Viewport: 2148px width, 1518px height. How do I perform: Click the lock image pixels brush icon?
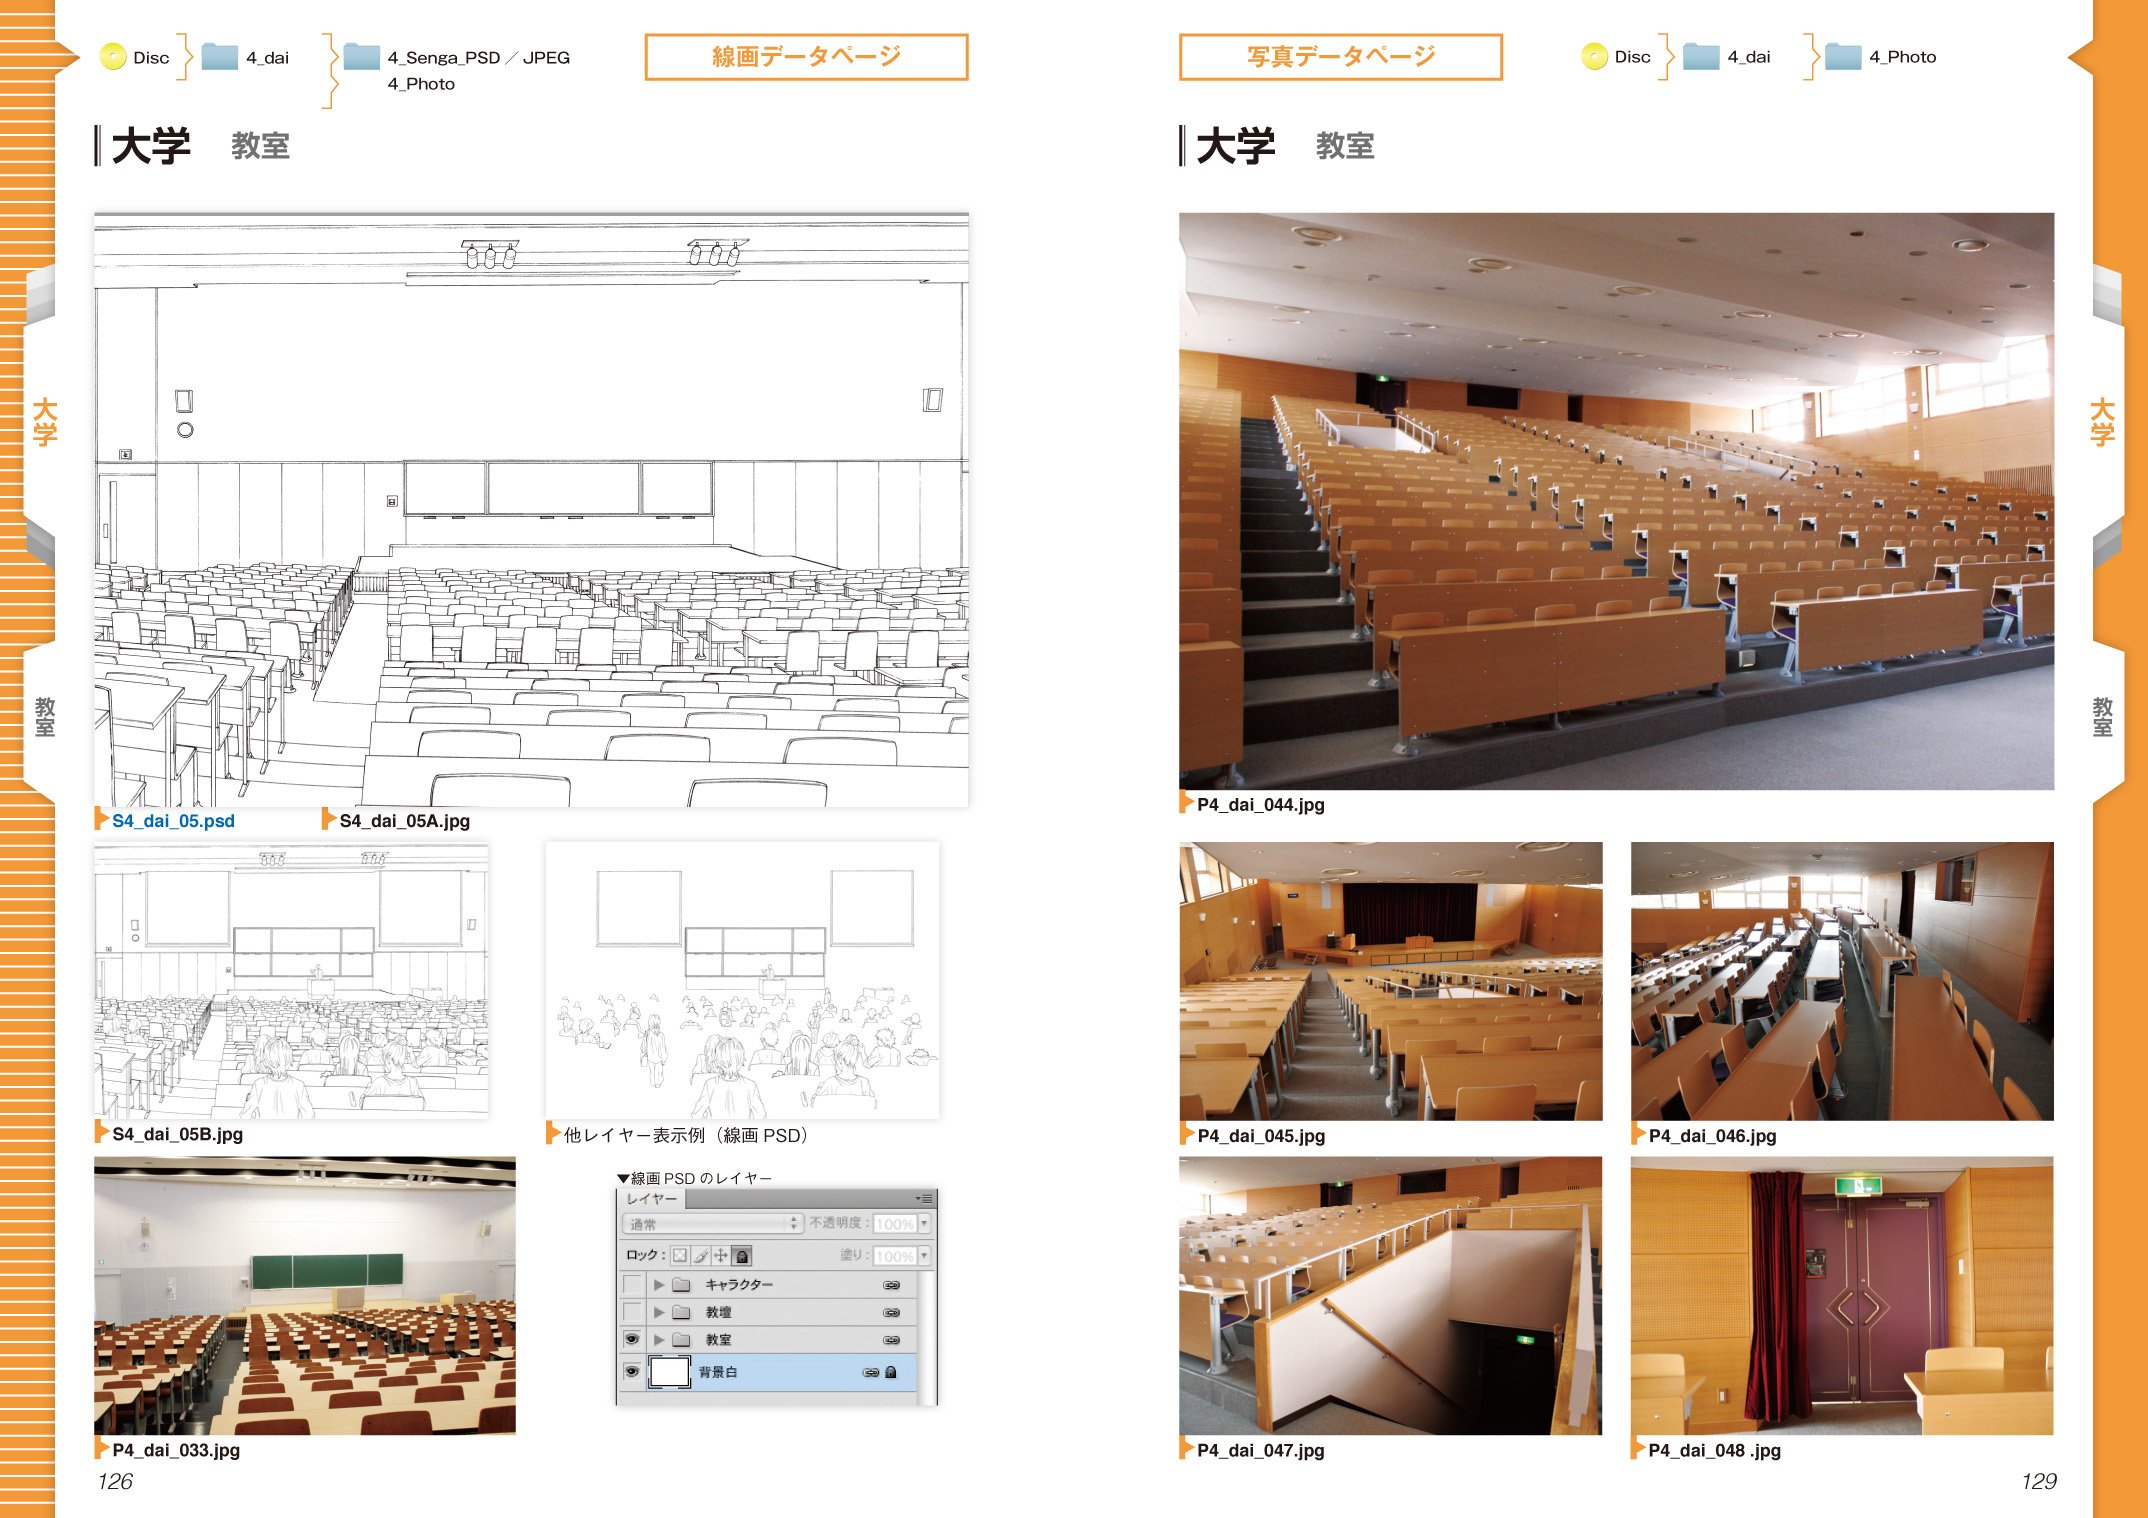click(x=700, y=1255)
